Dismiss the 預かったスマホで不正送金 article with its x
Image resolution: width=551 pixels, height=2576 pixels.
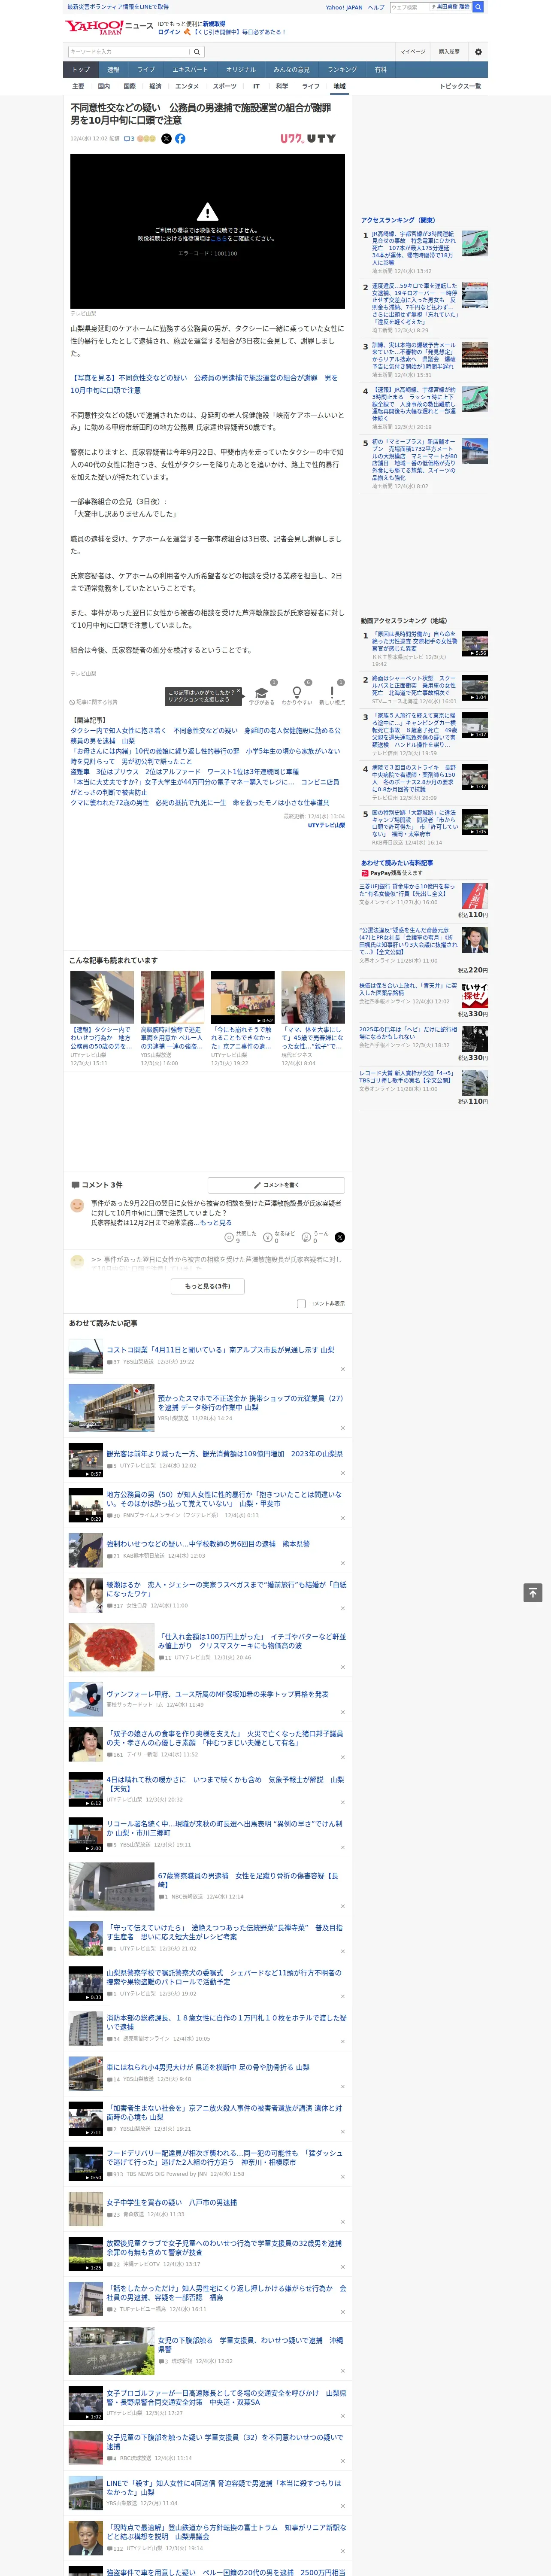(343, 1427)
